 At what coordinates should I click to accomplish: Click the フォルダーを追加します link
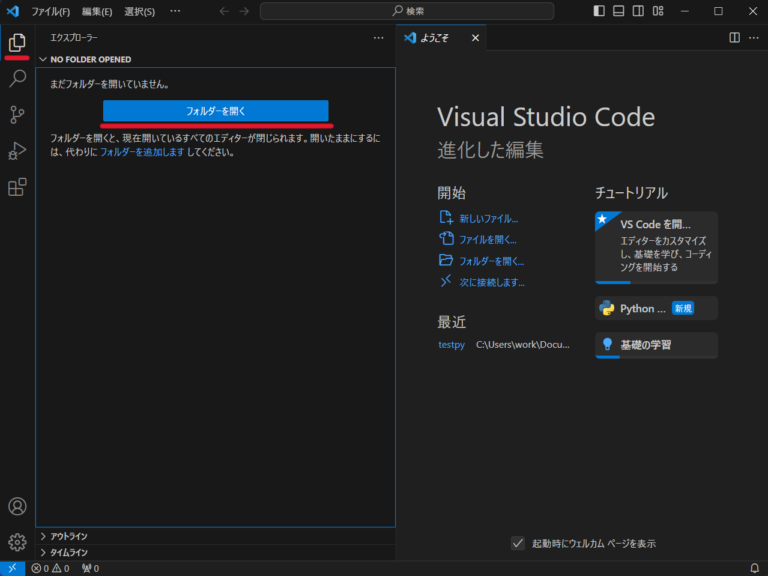[142, 152]
